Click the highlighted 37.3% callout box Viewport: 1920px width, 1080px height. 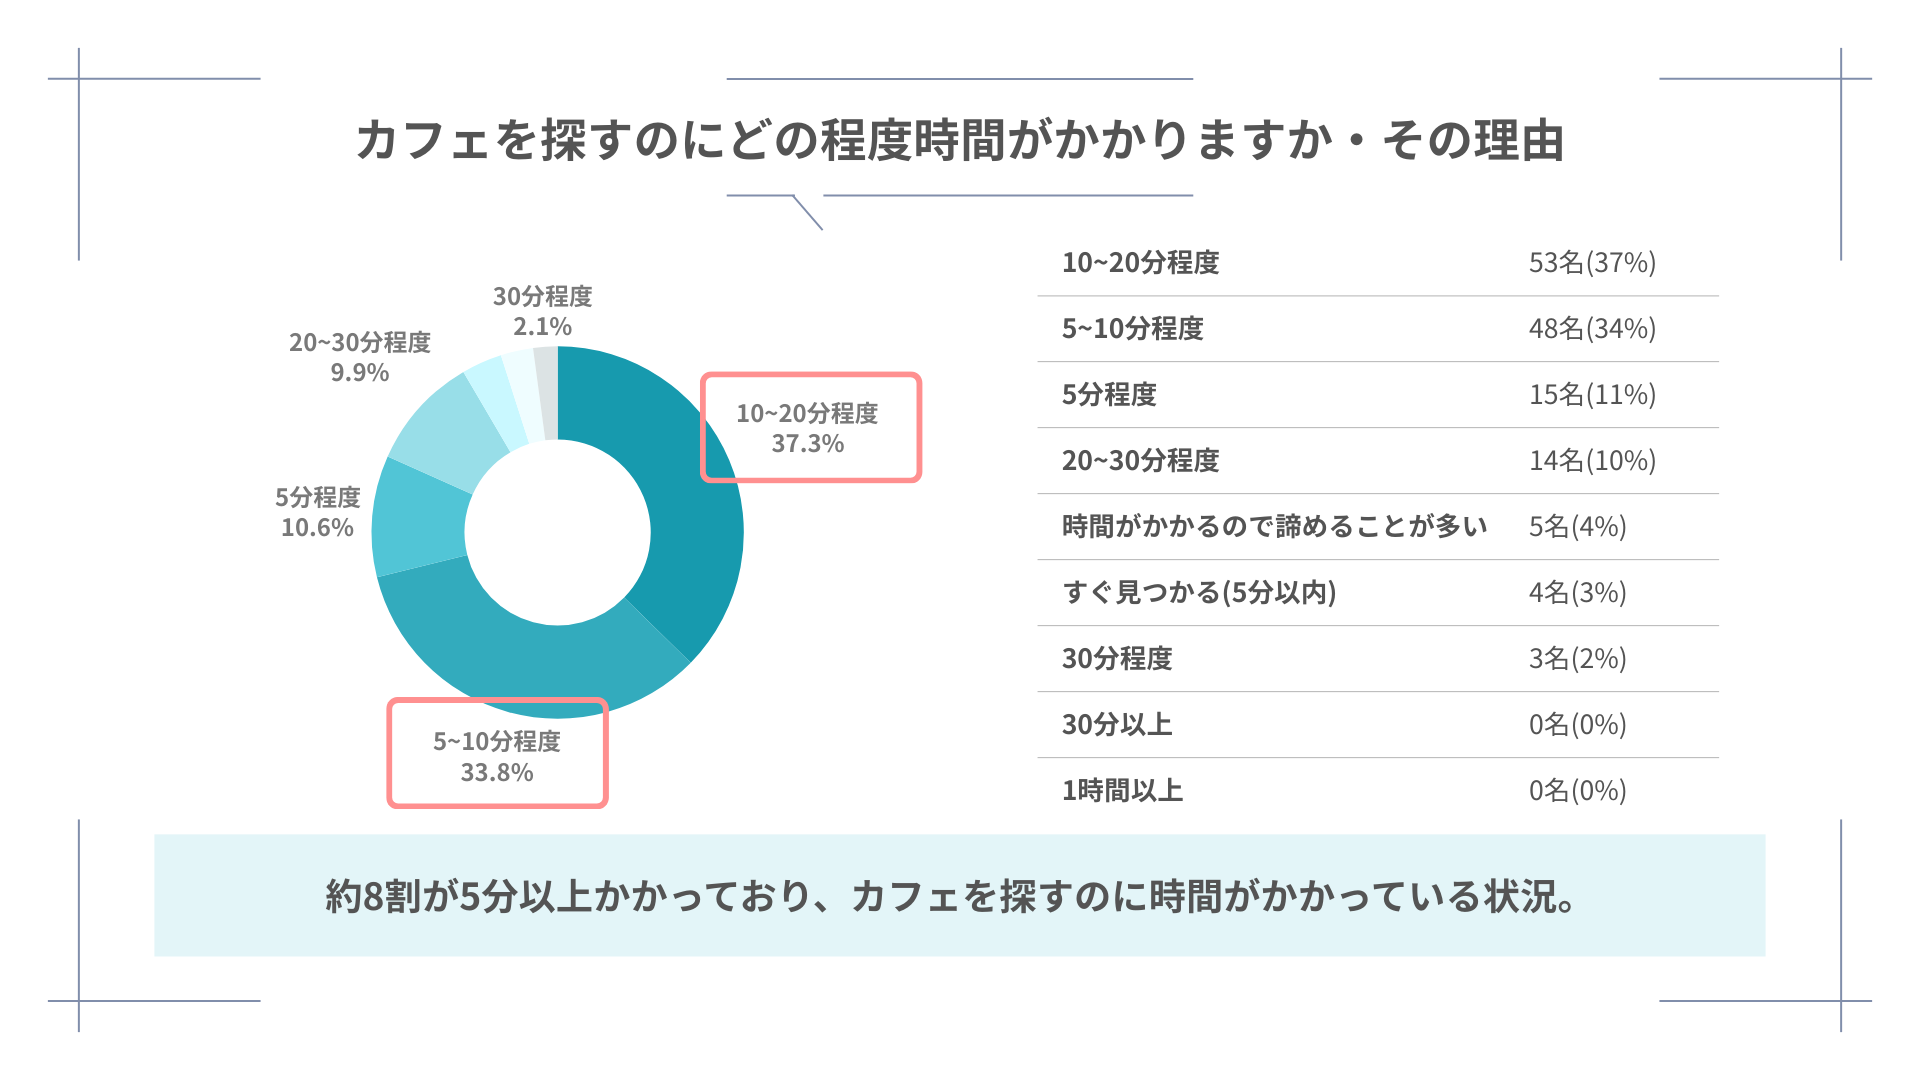pyautogui.click(x=809, y=428)
